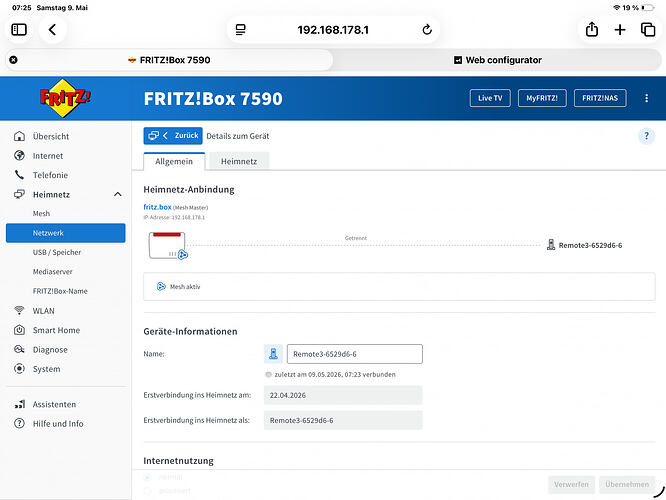Open the share sheet icon
The width and height of the screenshot is (666, 500).
tap(592, 30)
